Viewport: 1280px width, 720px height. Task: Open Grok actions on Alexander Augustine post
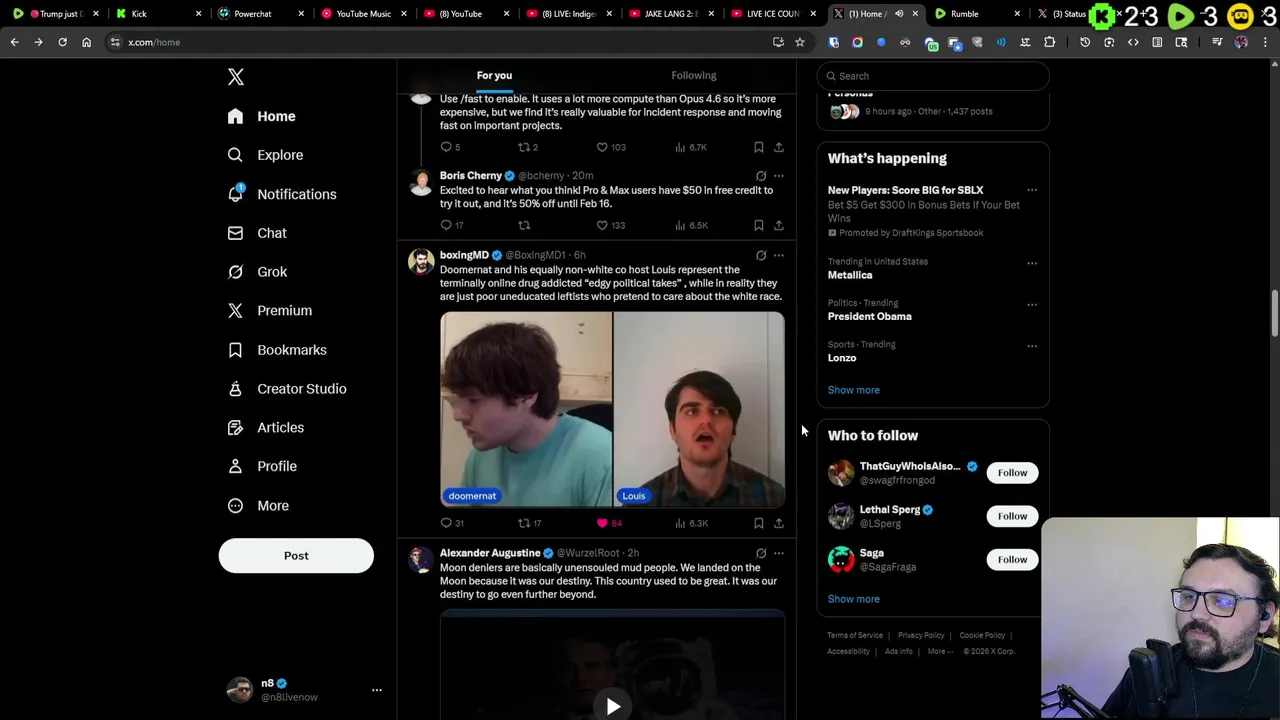(x=761, y=553)
